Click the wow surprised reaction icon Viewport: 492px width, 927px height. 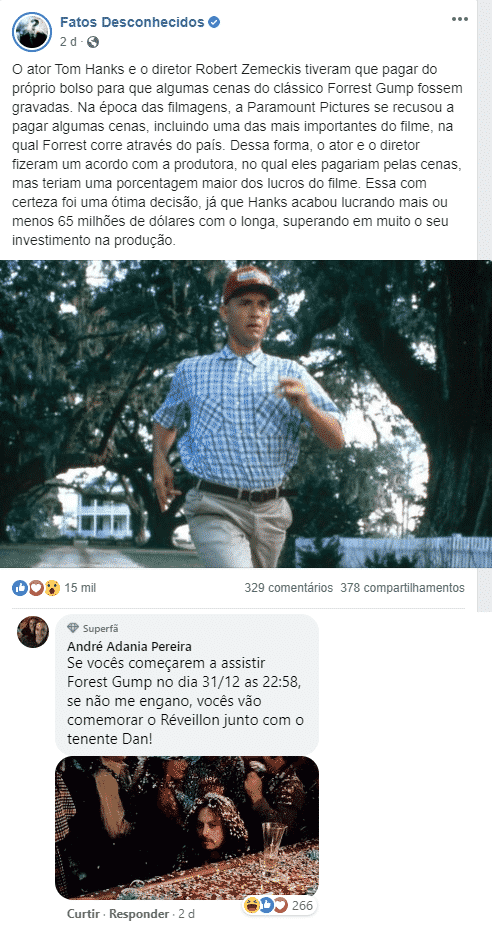tap(52, 588)
